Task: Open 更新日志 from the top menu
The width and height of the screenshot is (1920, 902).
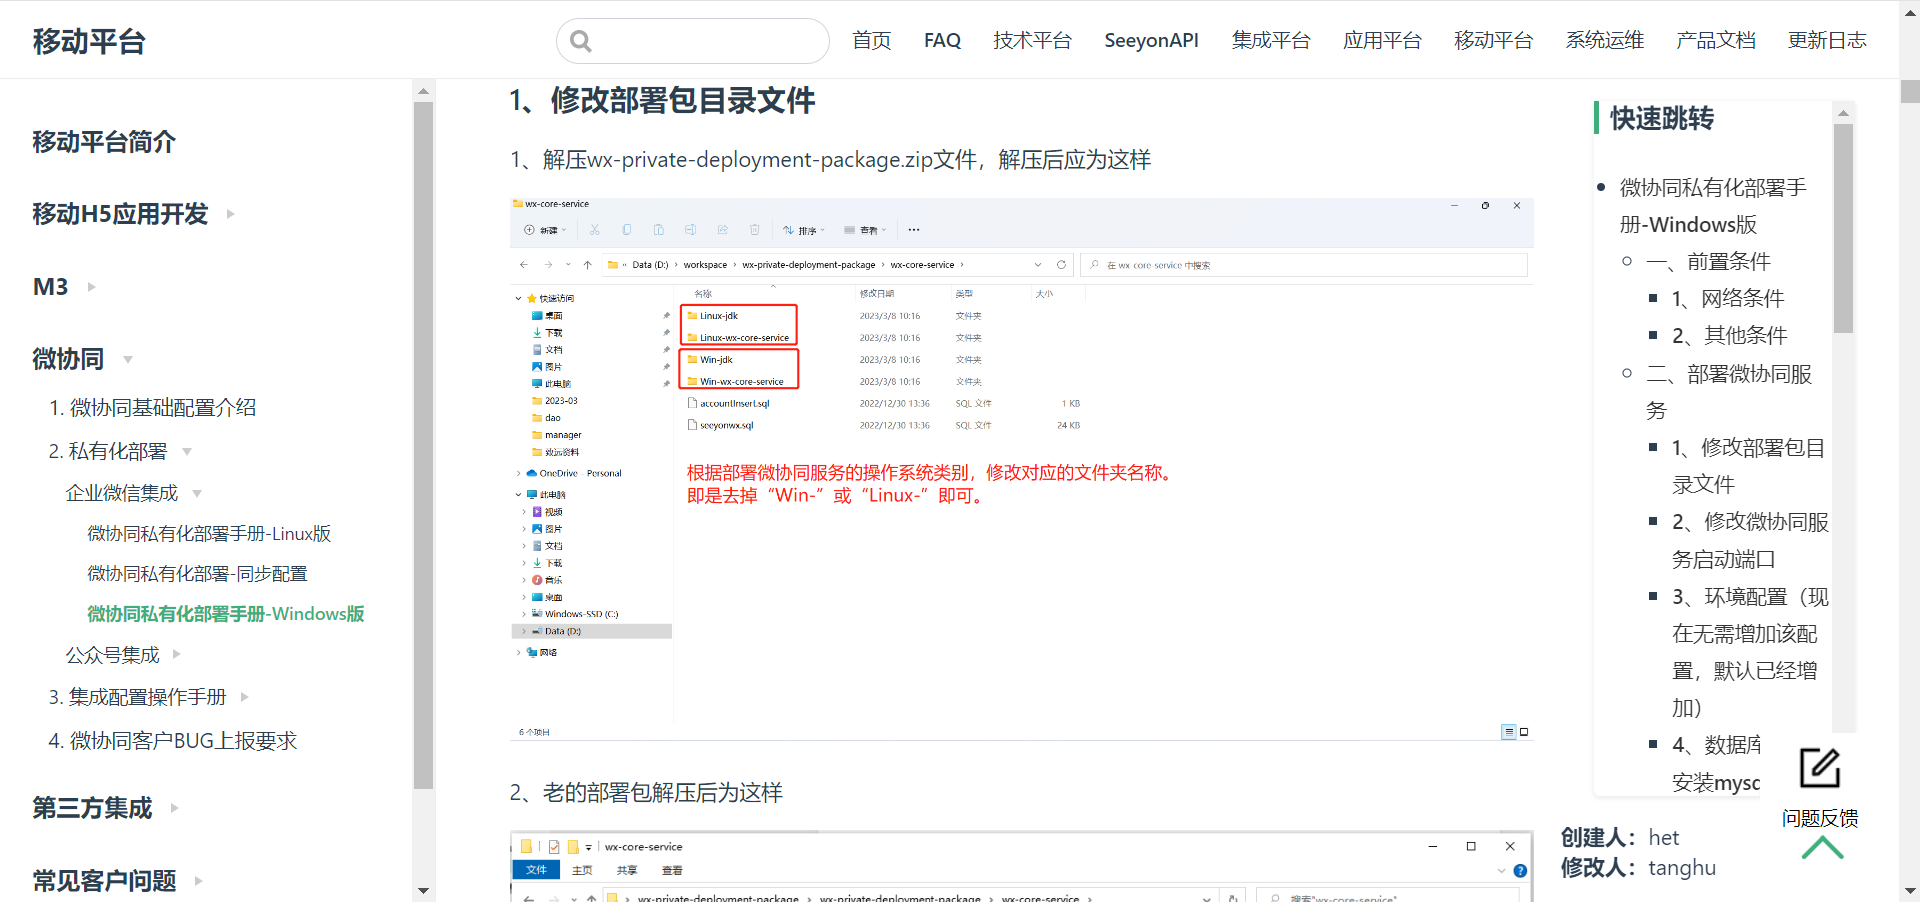Action: click(x=1826, y=41)
